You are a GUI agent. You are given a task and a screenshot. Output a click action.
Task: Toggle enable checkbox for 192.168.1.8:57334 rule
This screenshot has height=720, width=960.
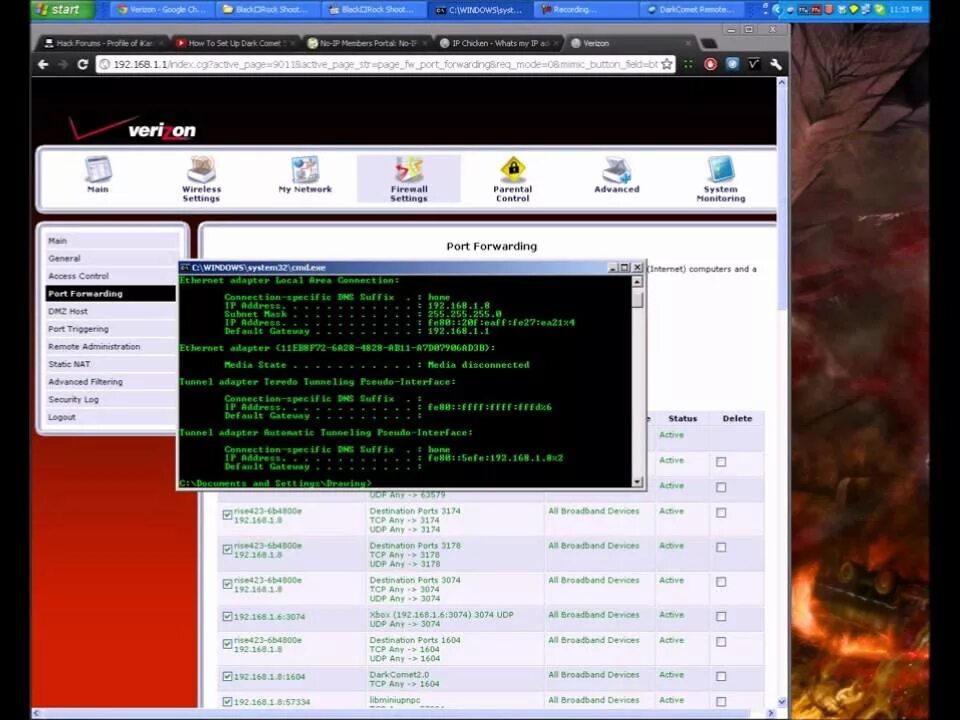pyautogui.click(x=227, y=702)
